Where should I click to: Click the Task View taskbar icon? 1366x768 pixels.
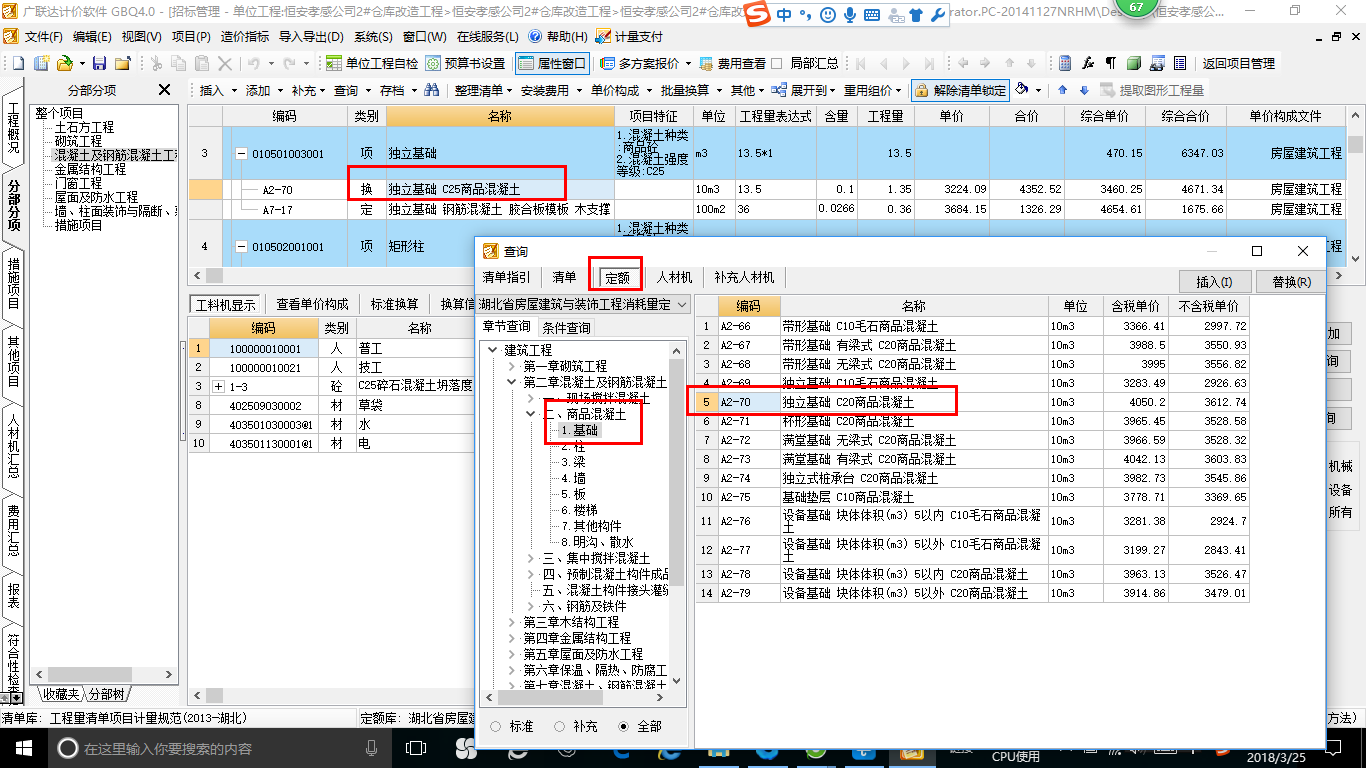(x=416, y=747)
